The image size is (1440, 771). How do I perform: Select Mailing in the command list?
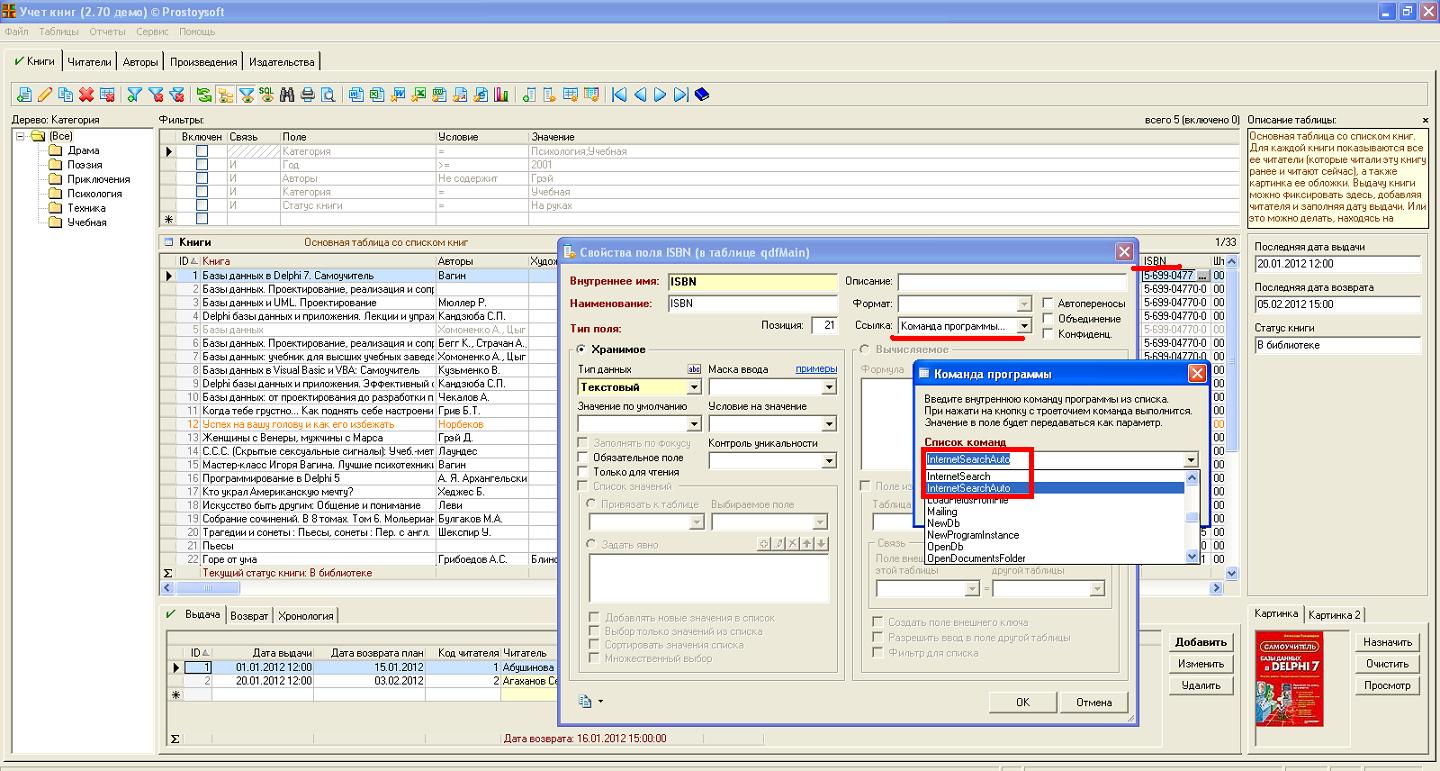coord(942,512)
